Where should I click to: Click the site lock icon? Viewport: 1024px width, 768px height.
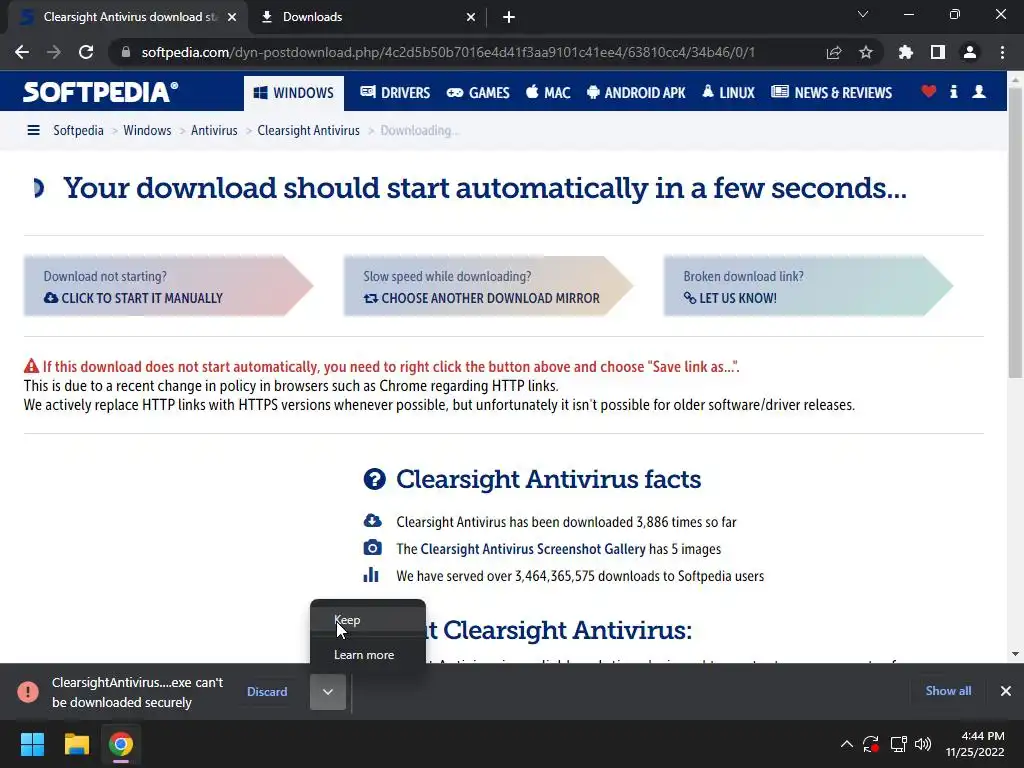(x=125, y=52)
